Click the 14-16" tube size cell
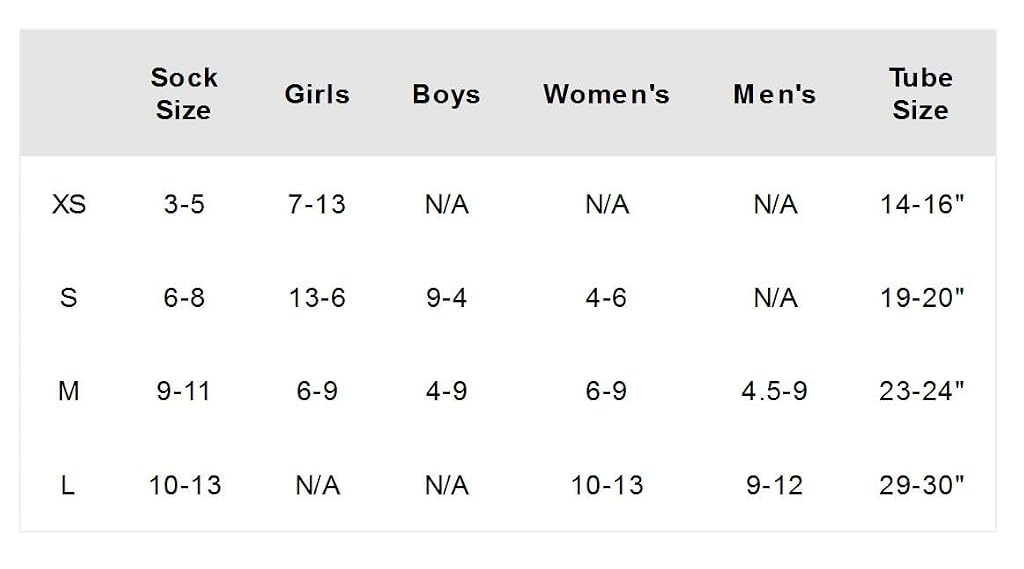 (x=921, y=204)
